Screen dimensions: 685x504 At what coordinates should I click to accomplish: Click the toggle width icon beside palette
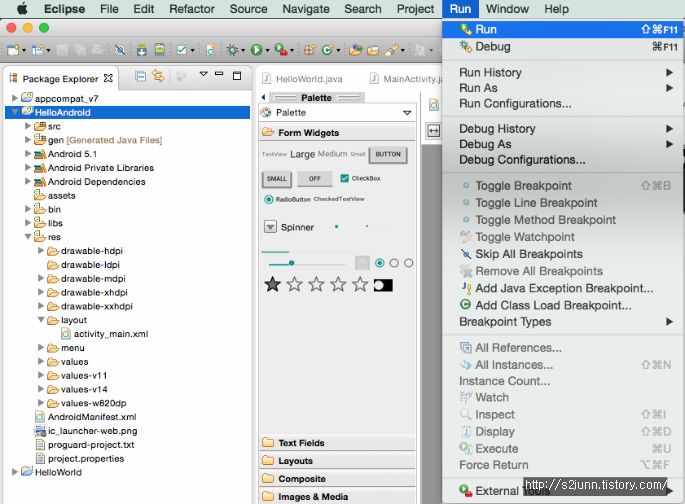(433, 130)
